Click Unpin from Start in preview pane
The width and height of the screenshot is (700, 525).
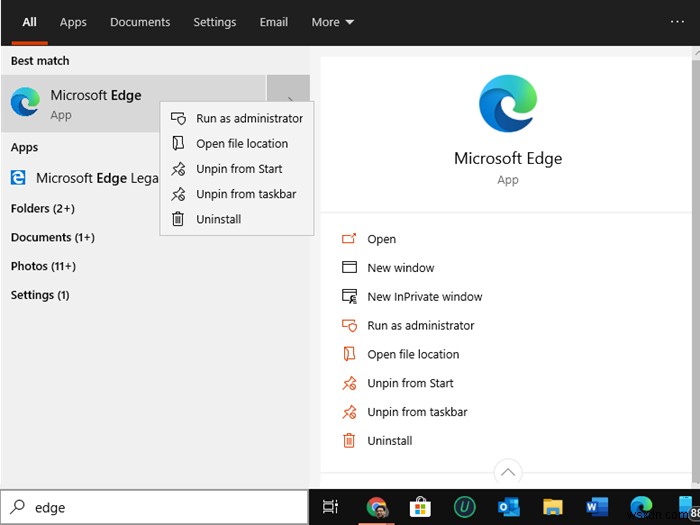coord(410,383)
